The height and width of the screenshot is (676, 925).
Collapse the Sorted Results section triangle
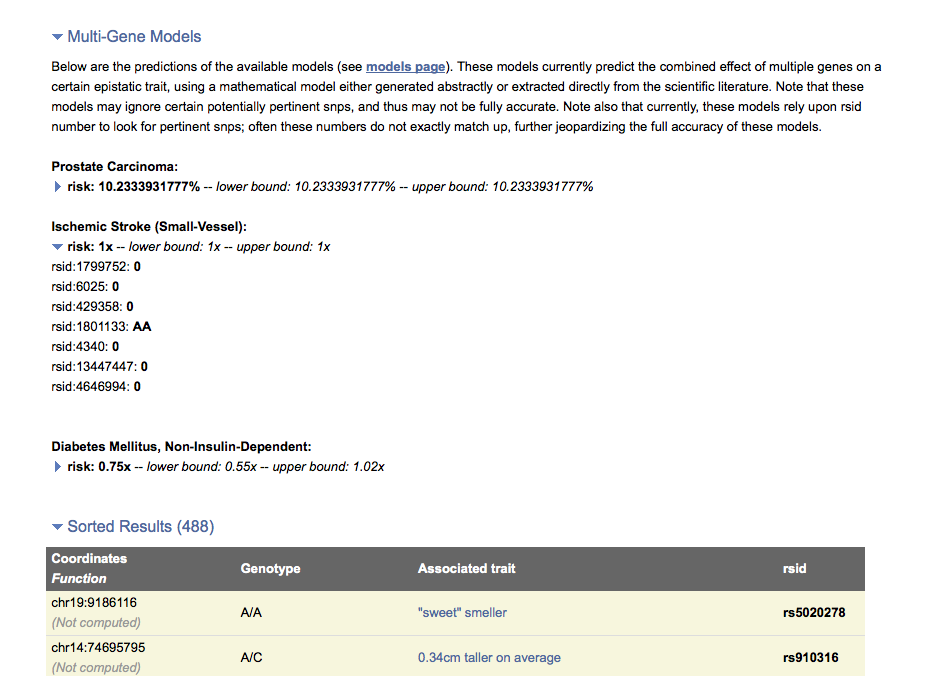point(57,527)
